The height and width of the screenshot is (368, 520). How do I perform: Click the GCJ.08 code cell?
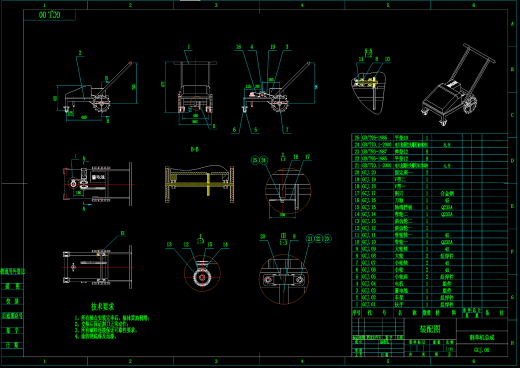[369, 256]
